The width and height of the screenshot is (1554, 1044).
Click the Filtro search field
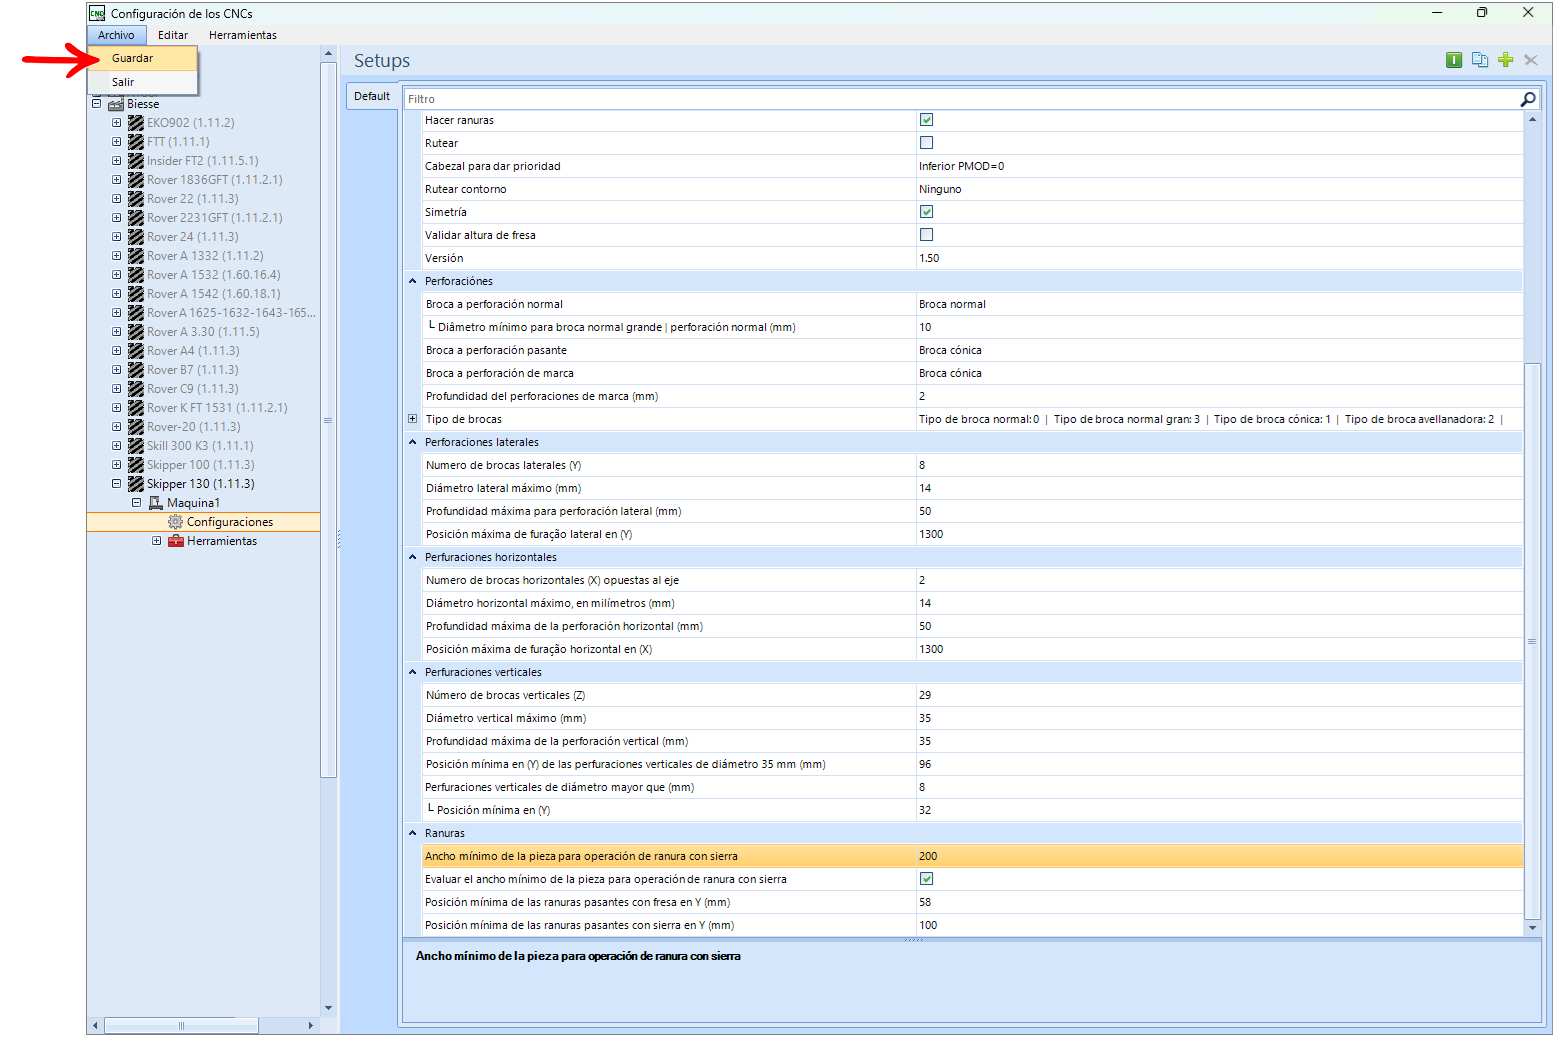click(960, 99)
